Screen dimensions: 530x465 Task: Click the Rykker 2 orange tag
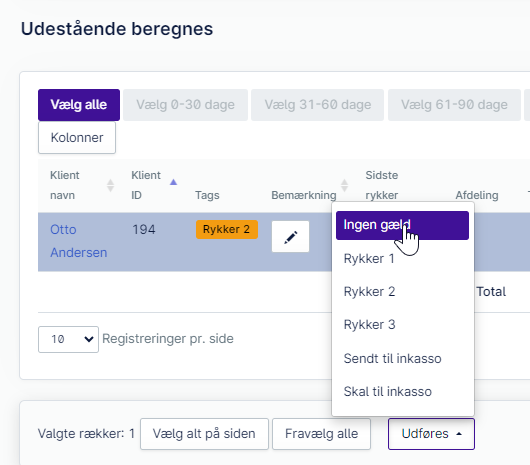226,229
